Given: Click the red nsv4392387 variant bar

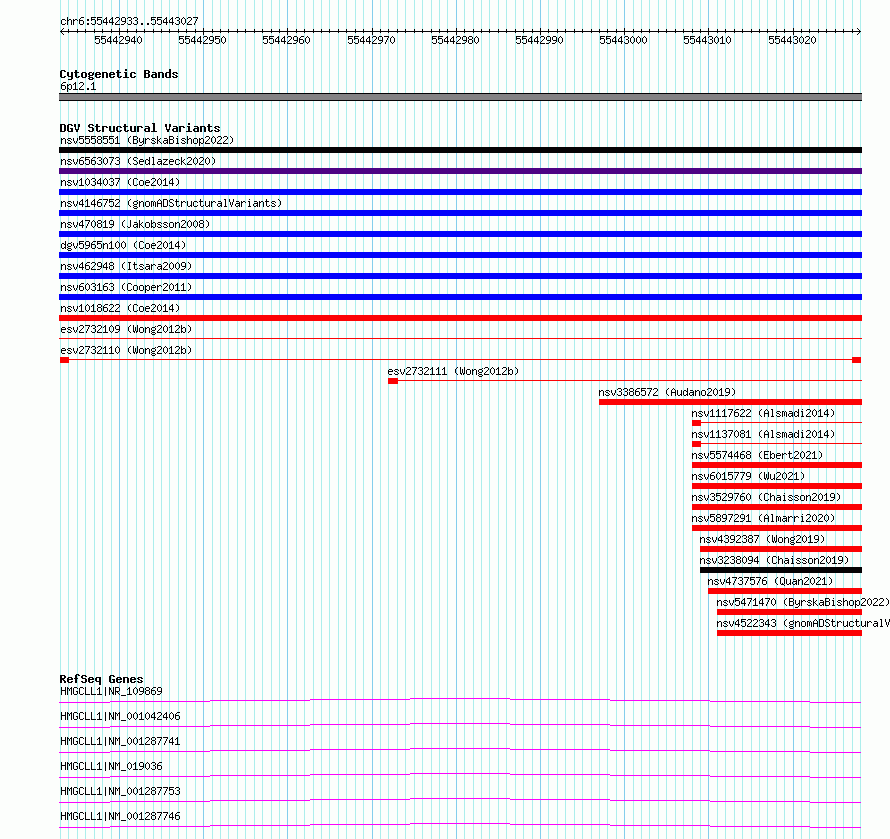Looking at the screenshot, I should (x=781, y=549).
